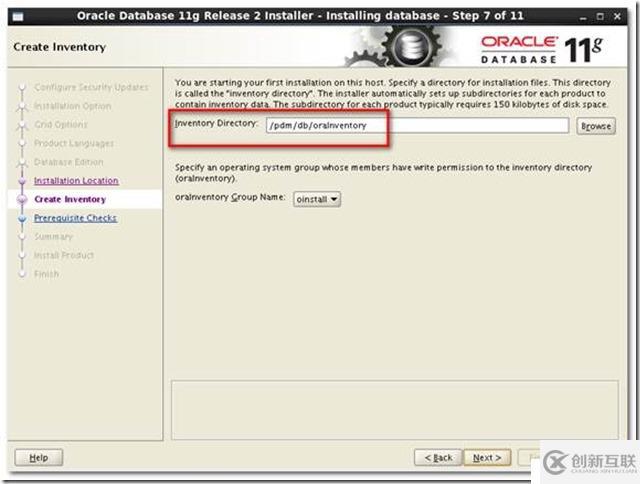The image size is (640, 484).
Task: Go to Prerequisite Checks step
Action: pyautogui.click(x=76, y=218)
